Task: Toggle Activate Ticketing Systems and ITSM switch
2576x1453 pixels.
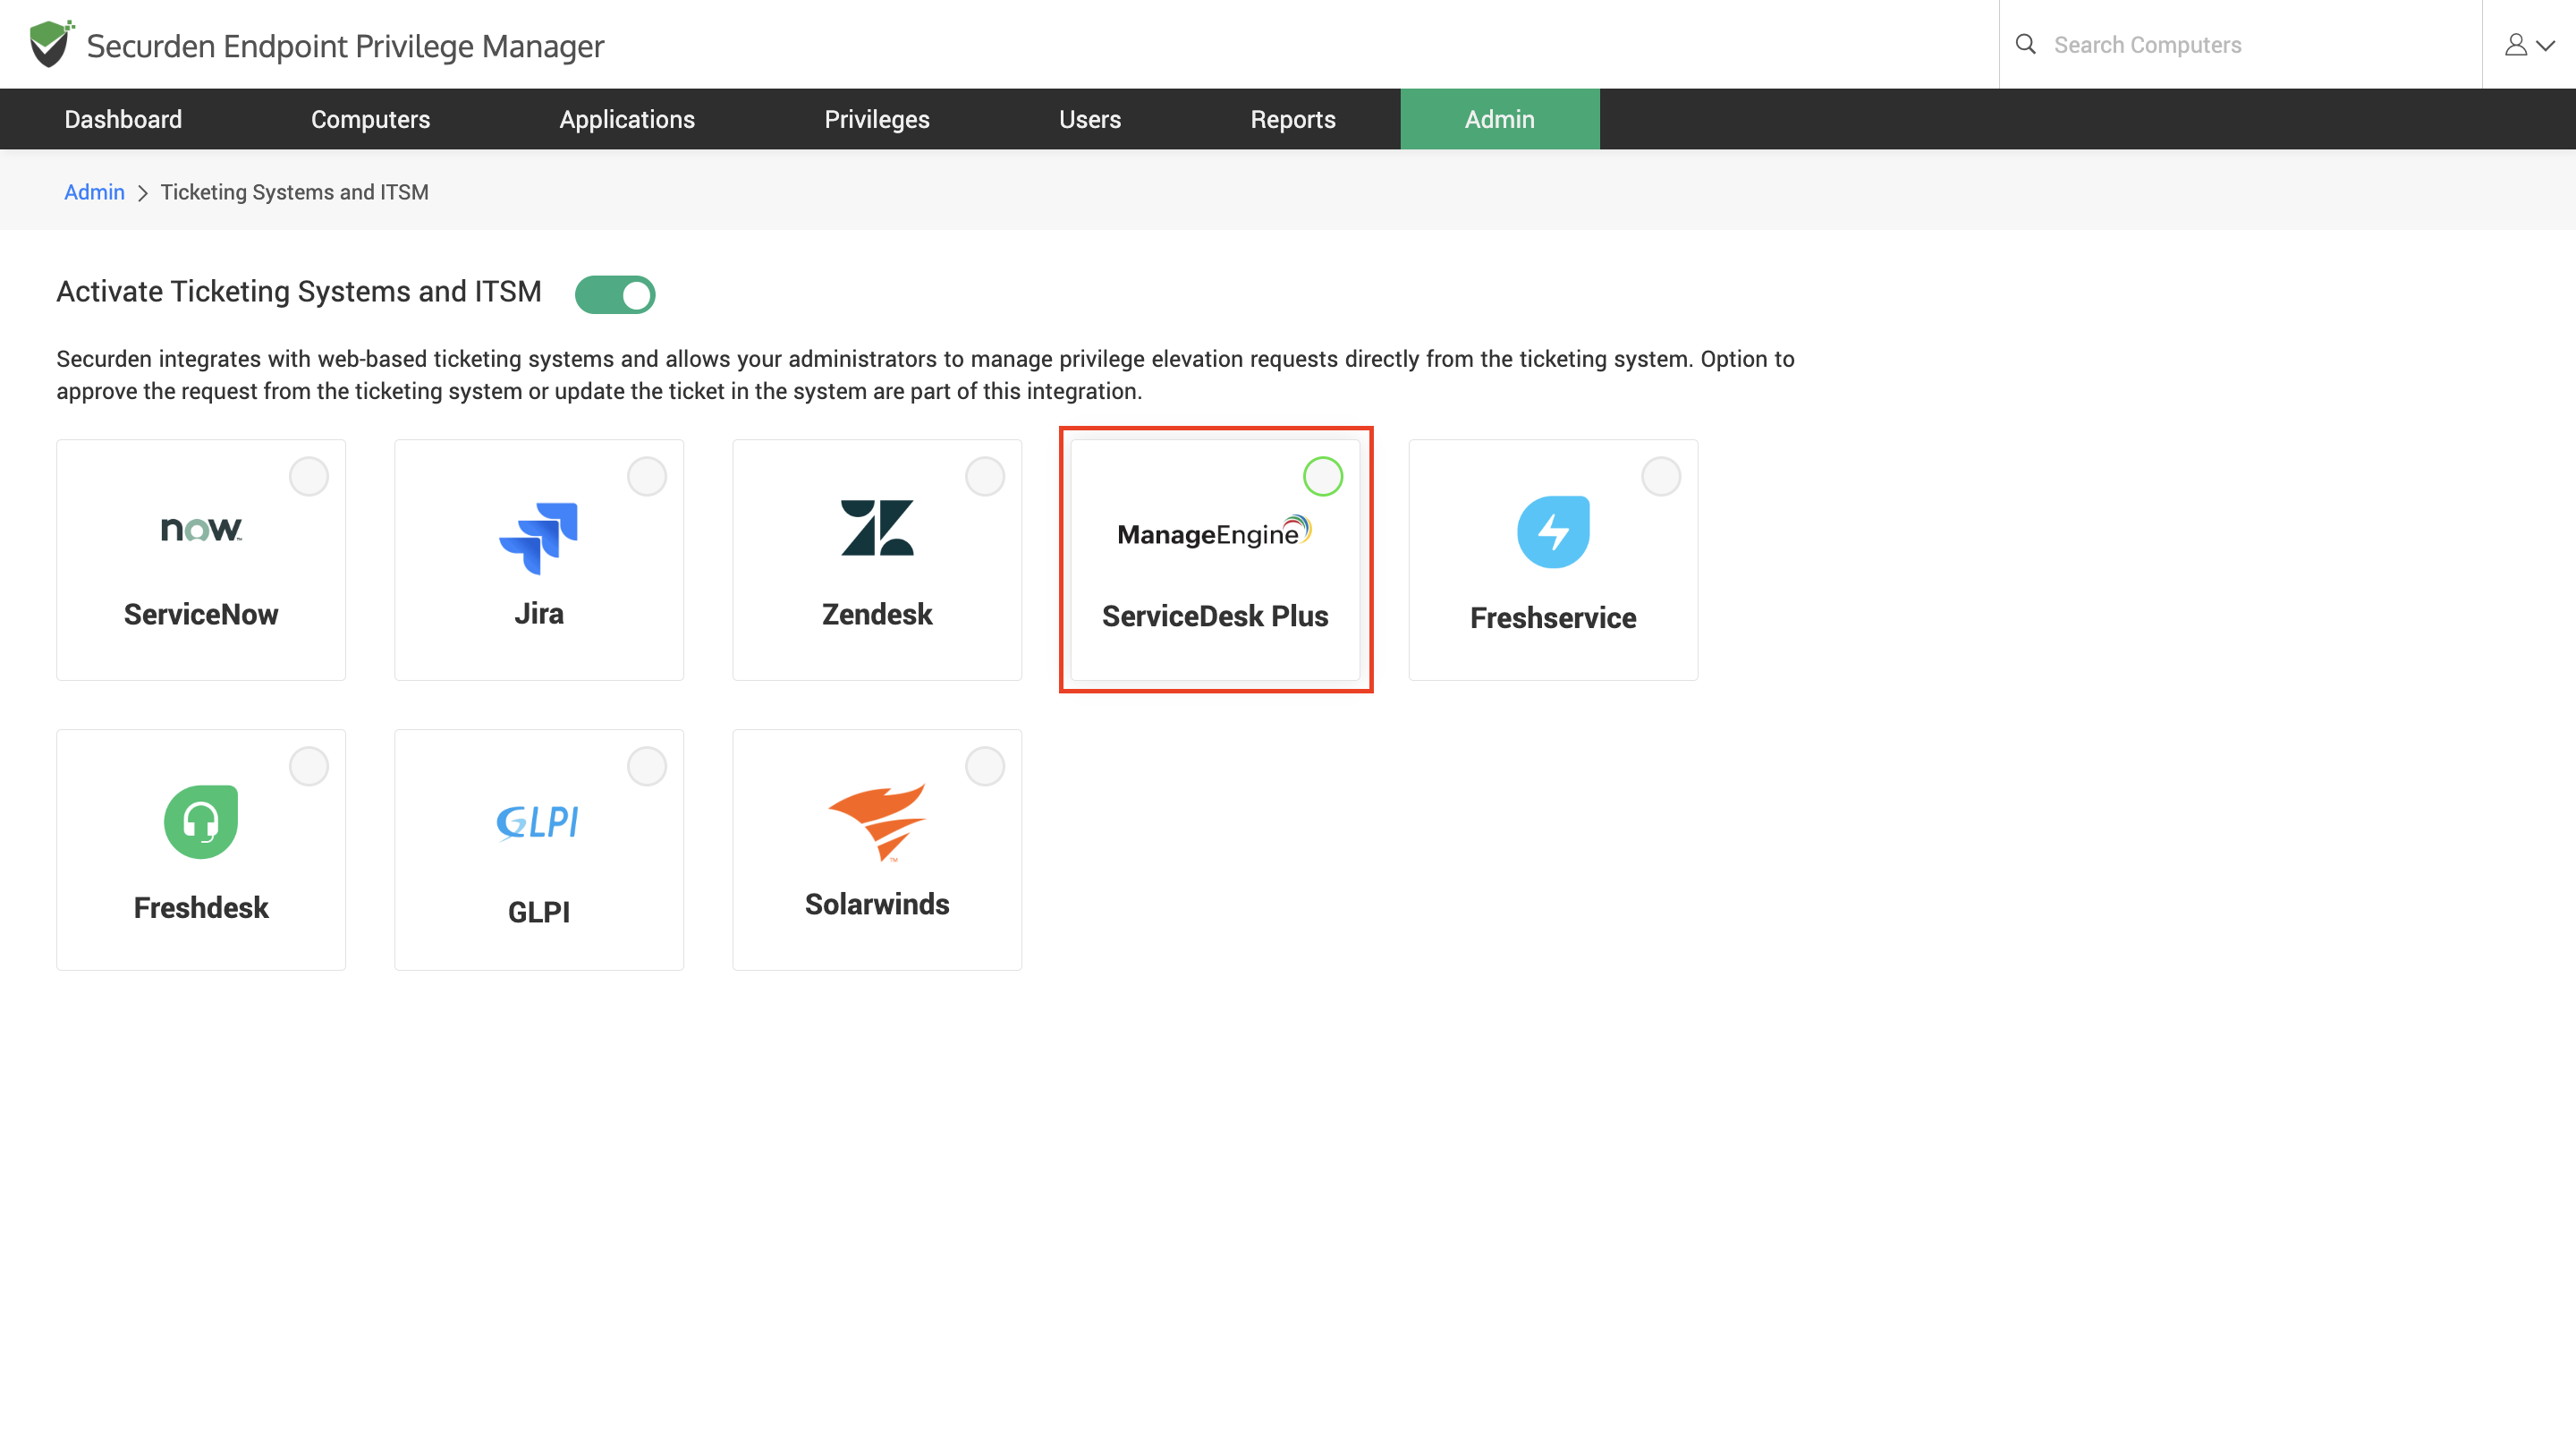Action: tap(615, 294)
